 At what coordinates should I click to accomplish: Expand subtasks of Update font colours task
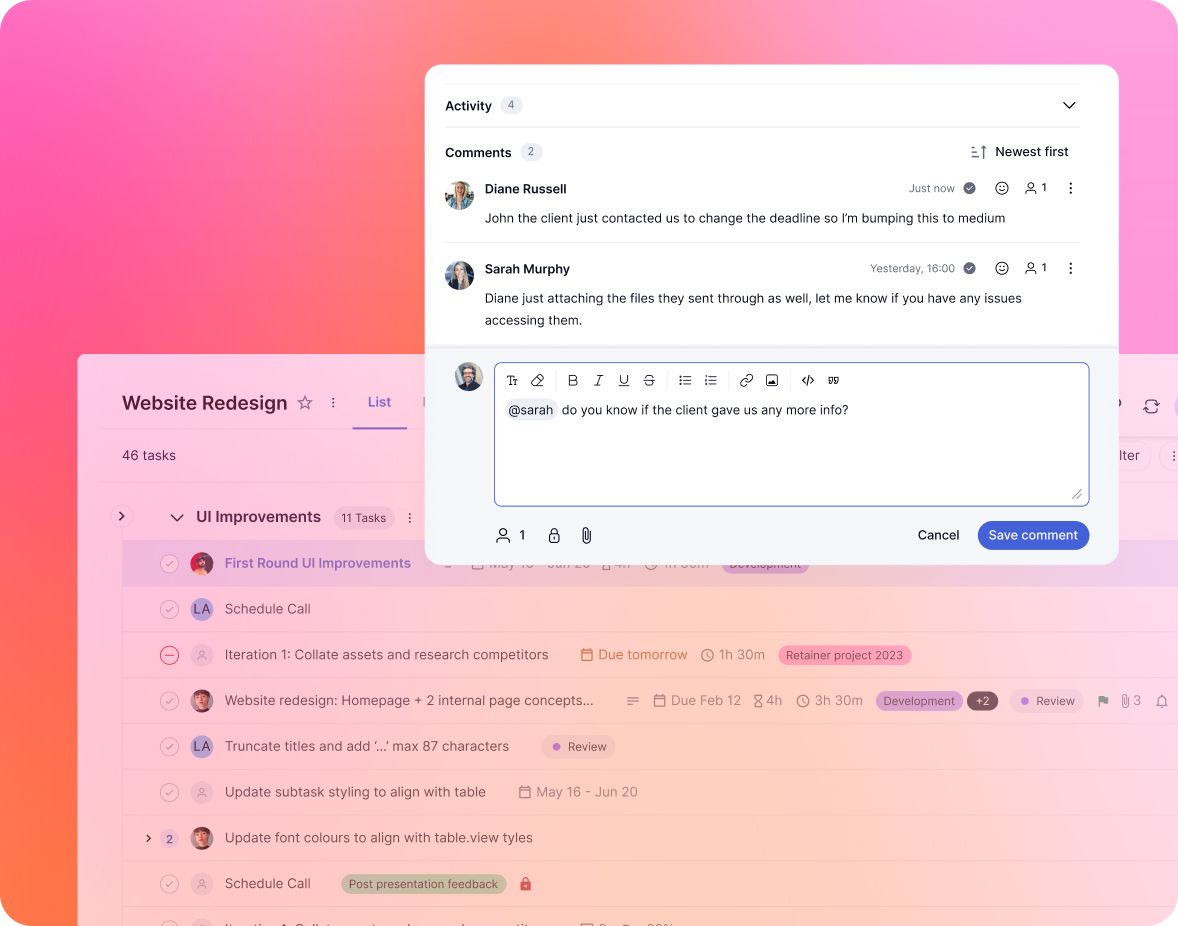pos(148,838)
